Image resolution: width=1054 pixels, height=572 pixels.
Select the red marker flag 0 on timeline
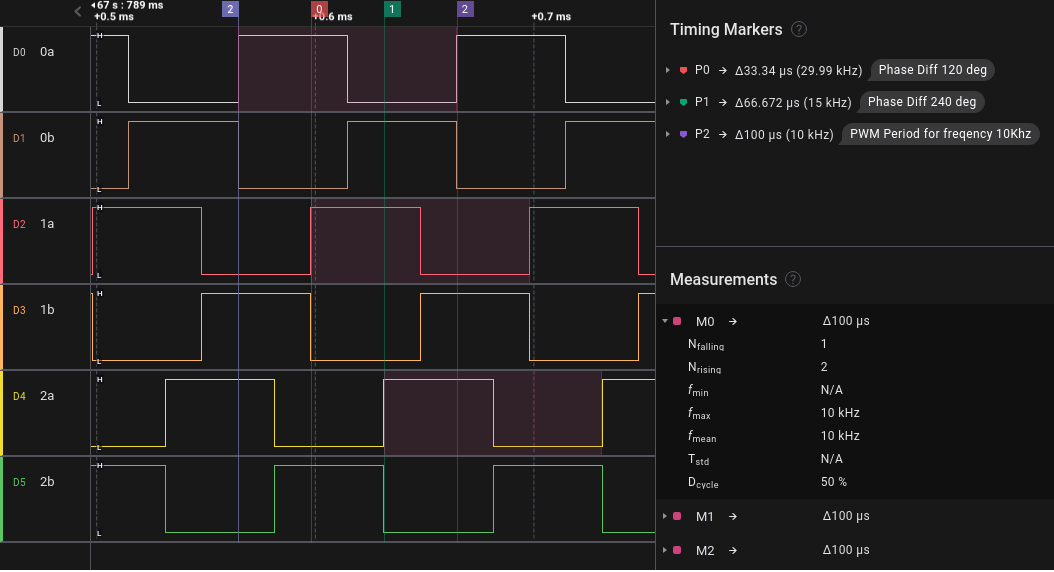click(x=319, y=9)
